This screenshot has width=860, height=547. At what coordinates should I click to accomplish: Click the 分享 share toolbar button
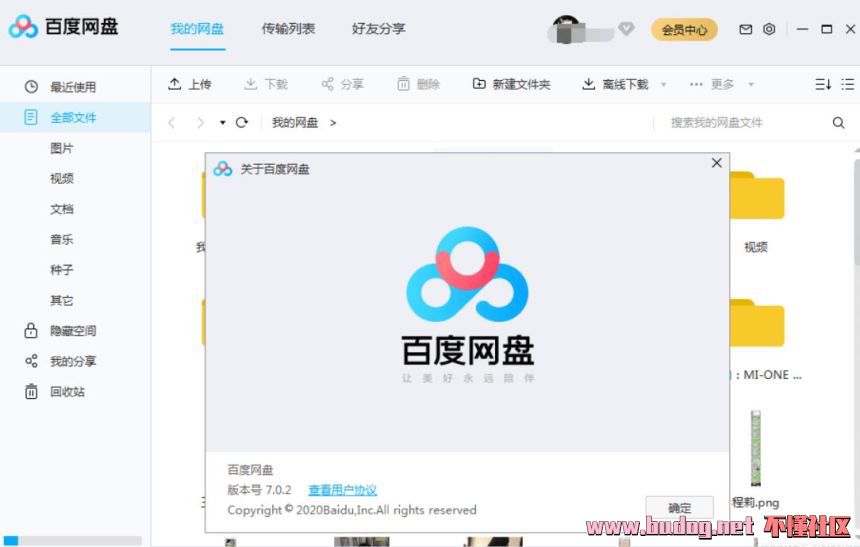click(x=342, y=84)
